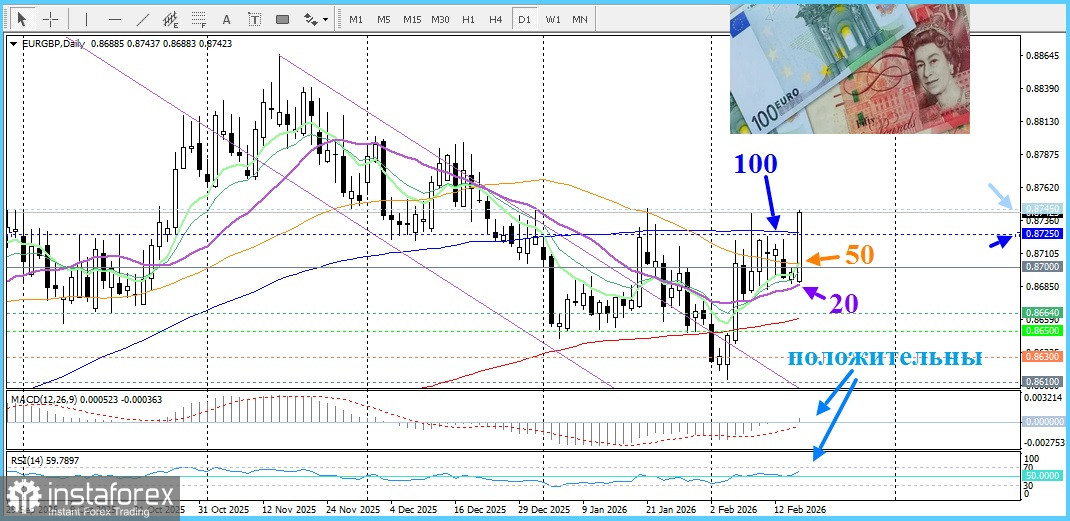Click the EURGBP,Daily chart title text
The image size is (1070, 521).
pyautogui.click(x=55, y=44)
